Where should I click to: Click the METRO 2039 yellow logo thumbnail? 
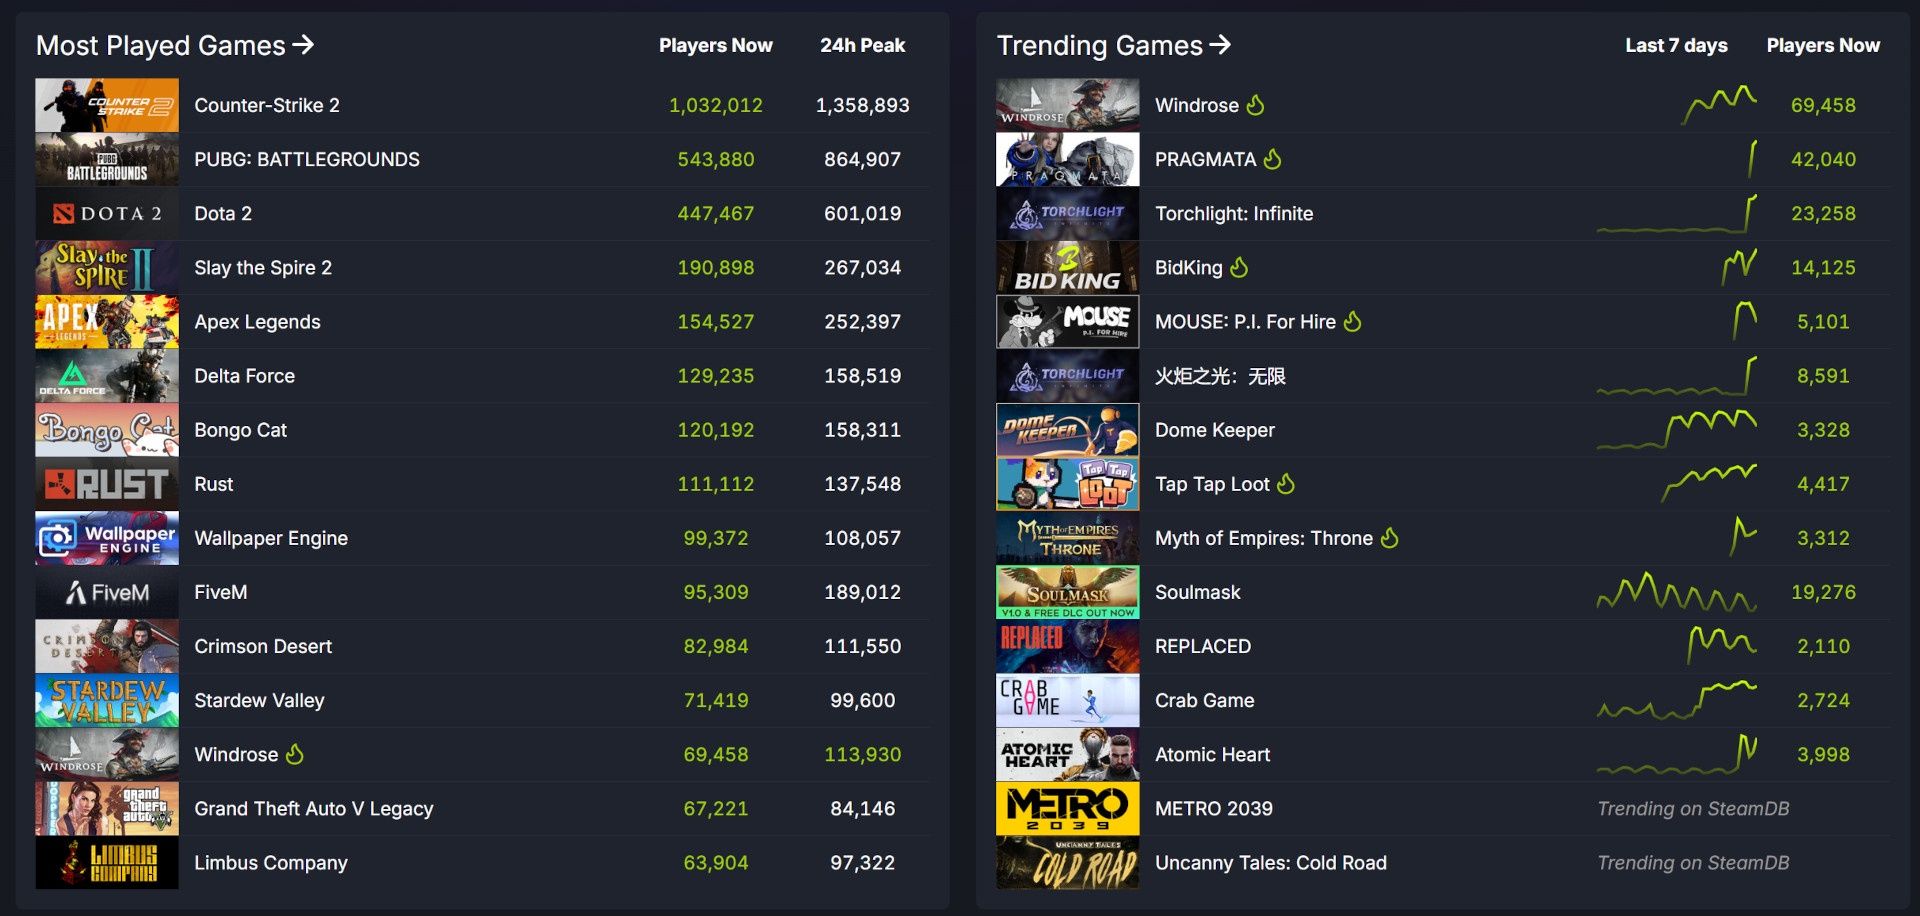coord(1068,807)
